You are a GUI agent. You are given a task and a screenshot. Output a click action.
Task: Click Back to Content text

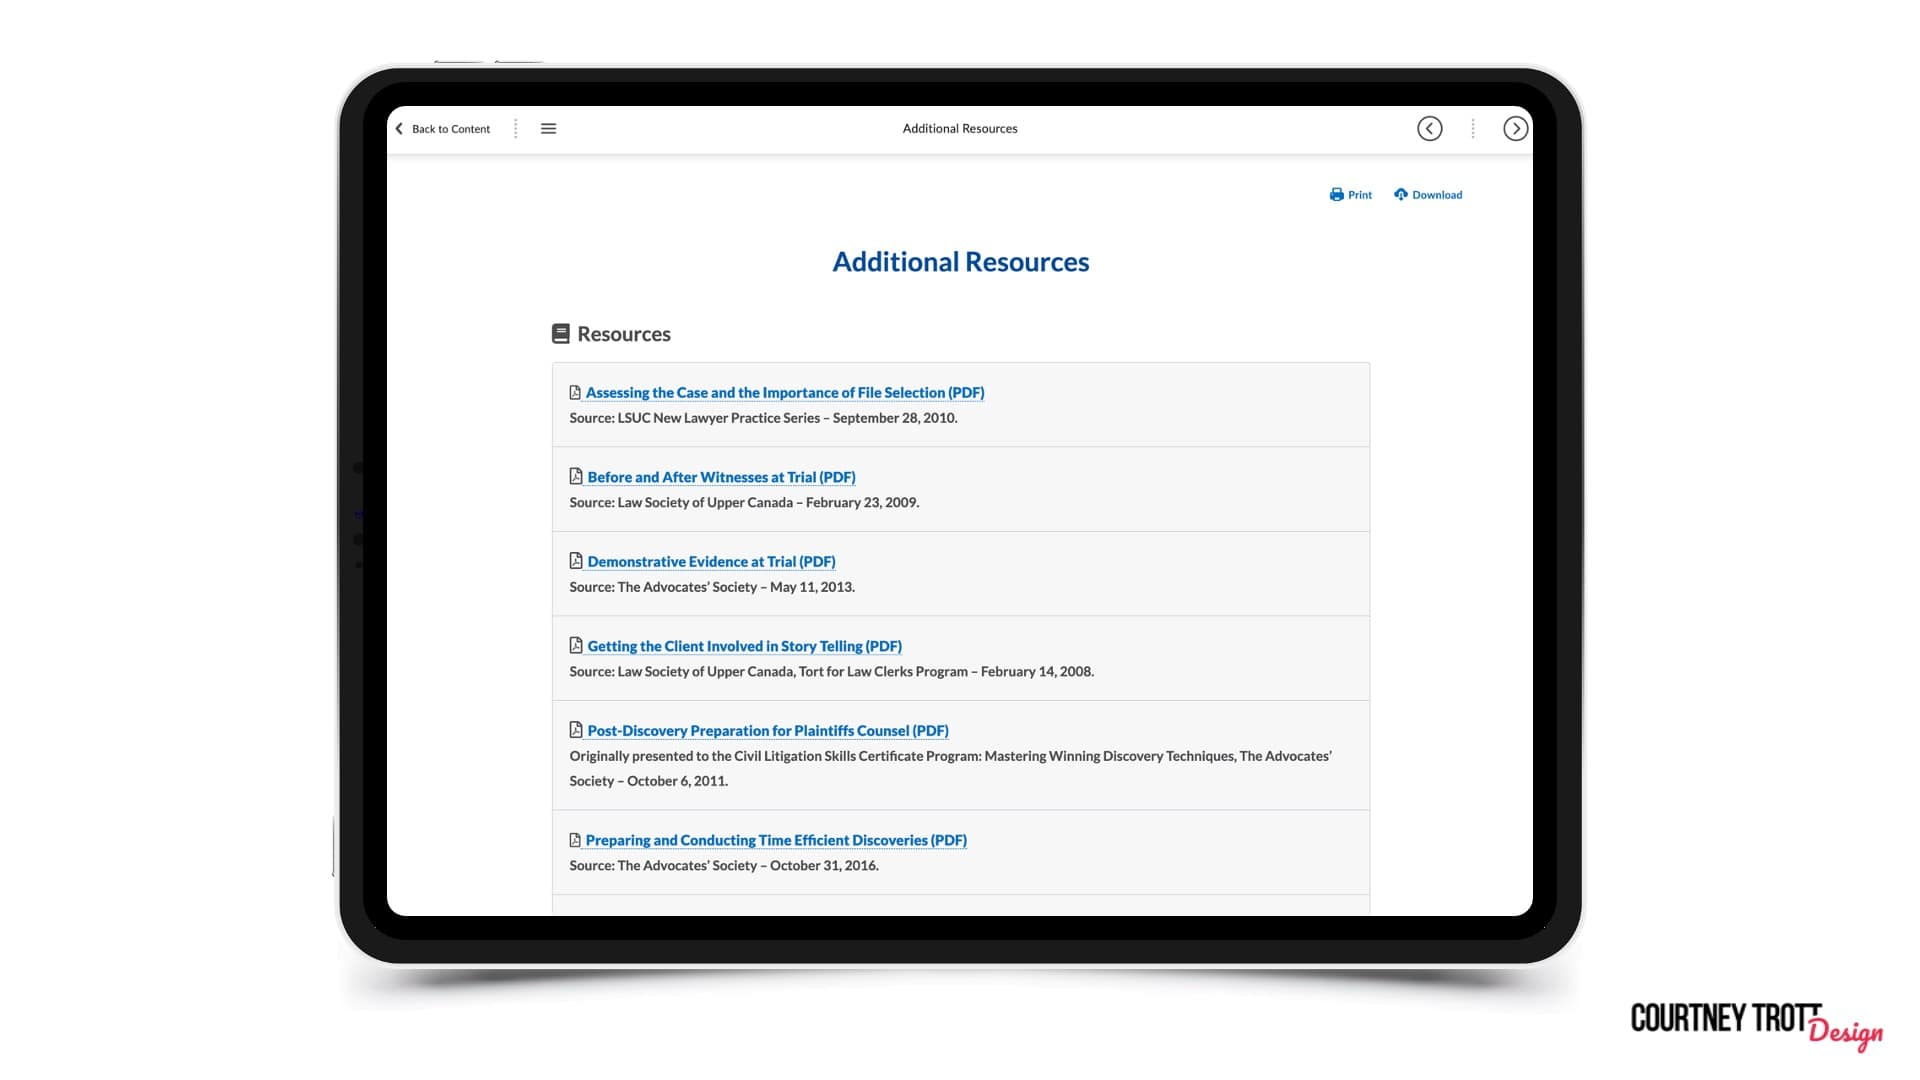point(451,129)
